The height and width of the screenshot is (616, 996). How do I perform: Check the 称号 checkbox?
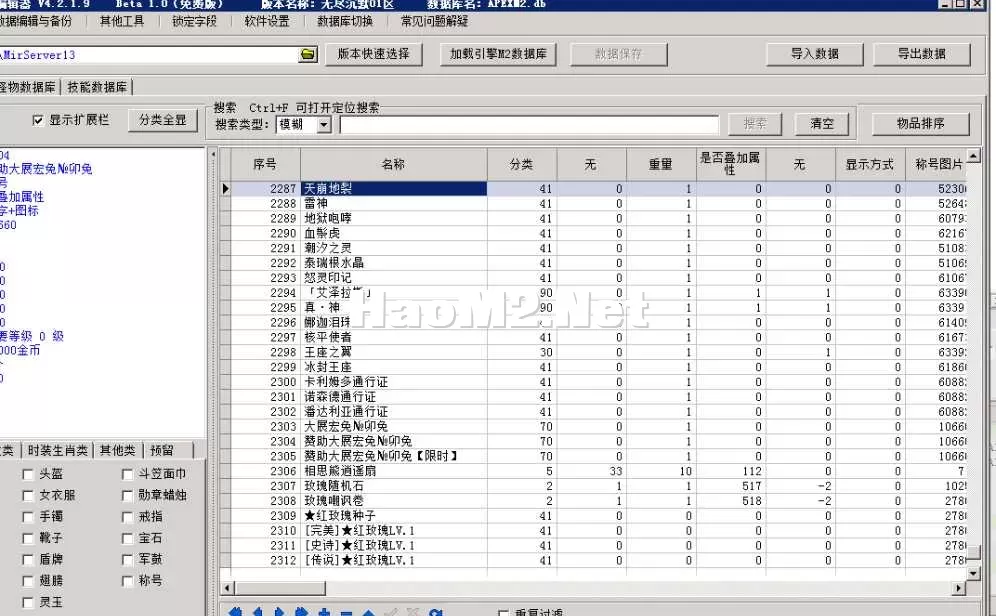tap(127, 581)
